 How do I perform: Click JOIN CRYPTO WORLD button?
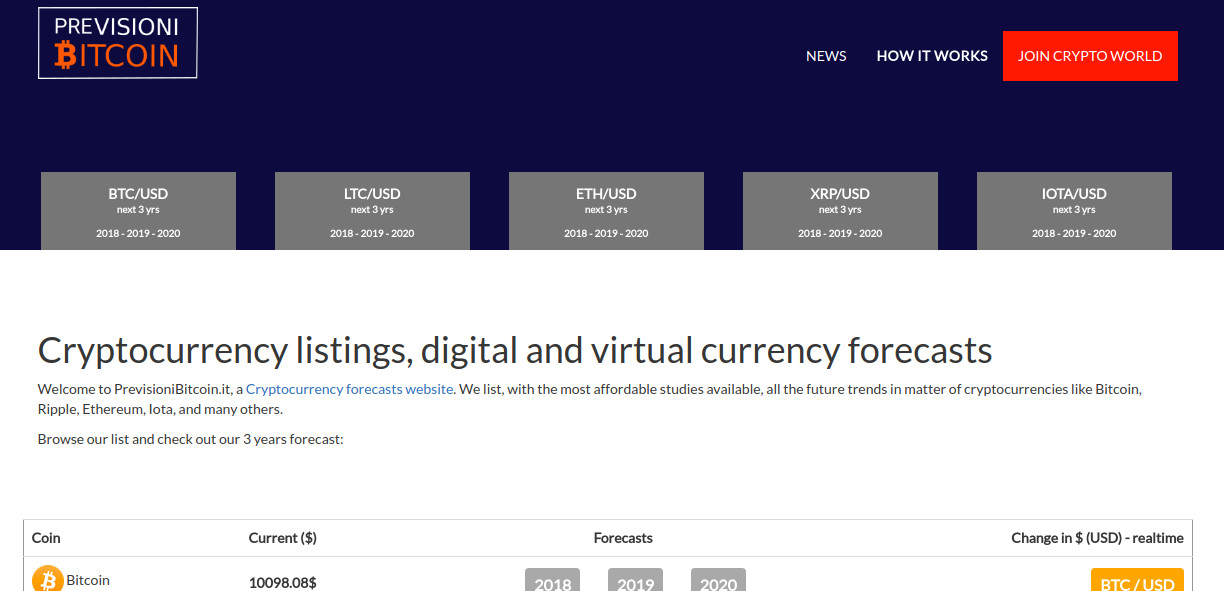click(1090, 56)
